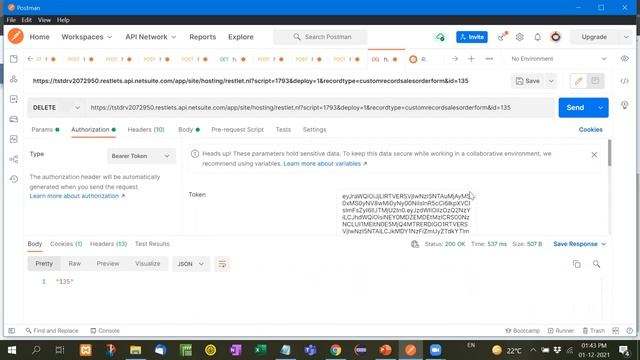Click into the Token text area
This screenshot has height=360, width=640.
(406, 213)
